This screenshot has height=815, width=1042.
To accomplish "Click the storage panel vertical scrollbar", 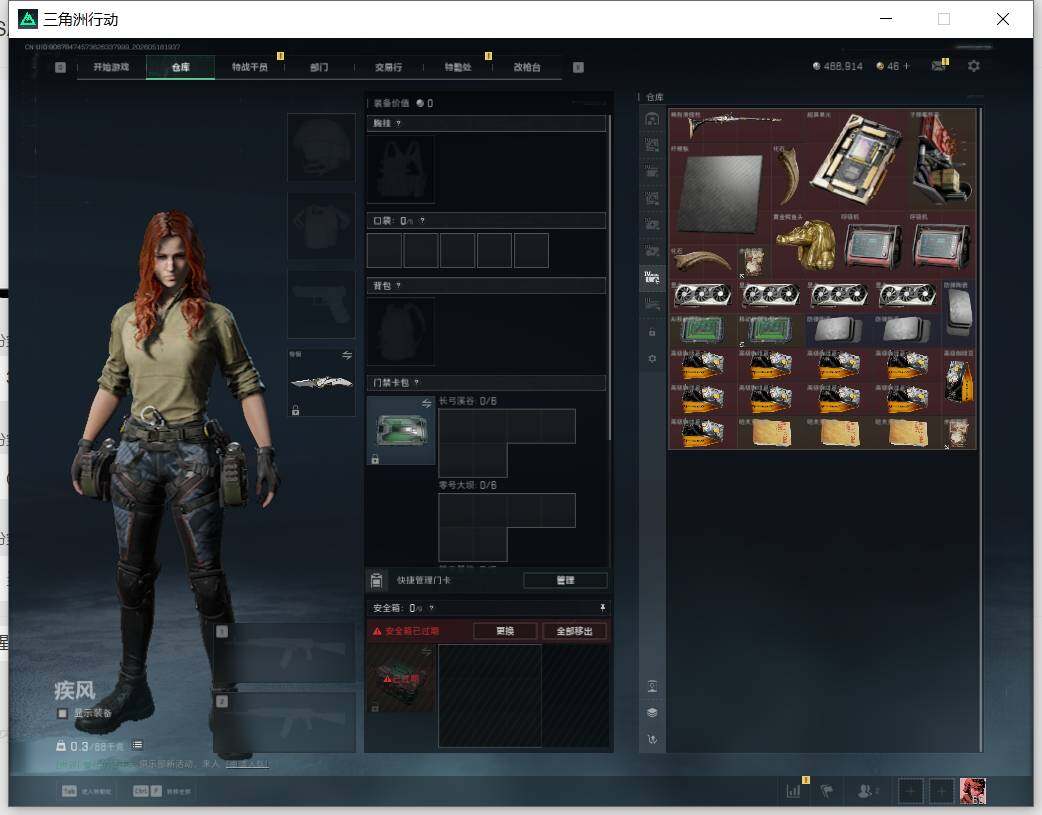I will [980, 429].
